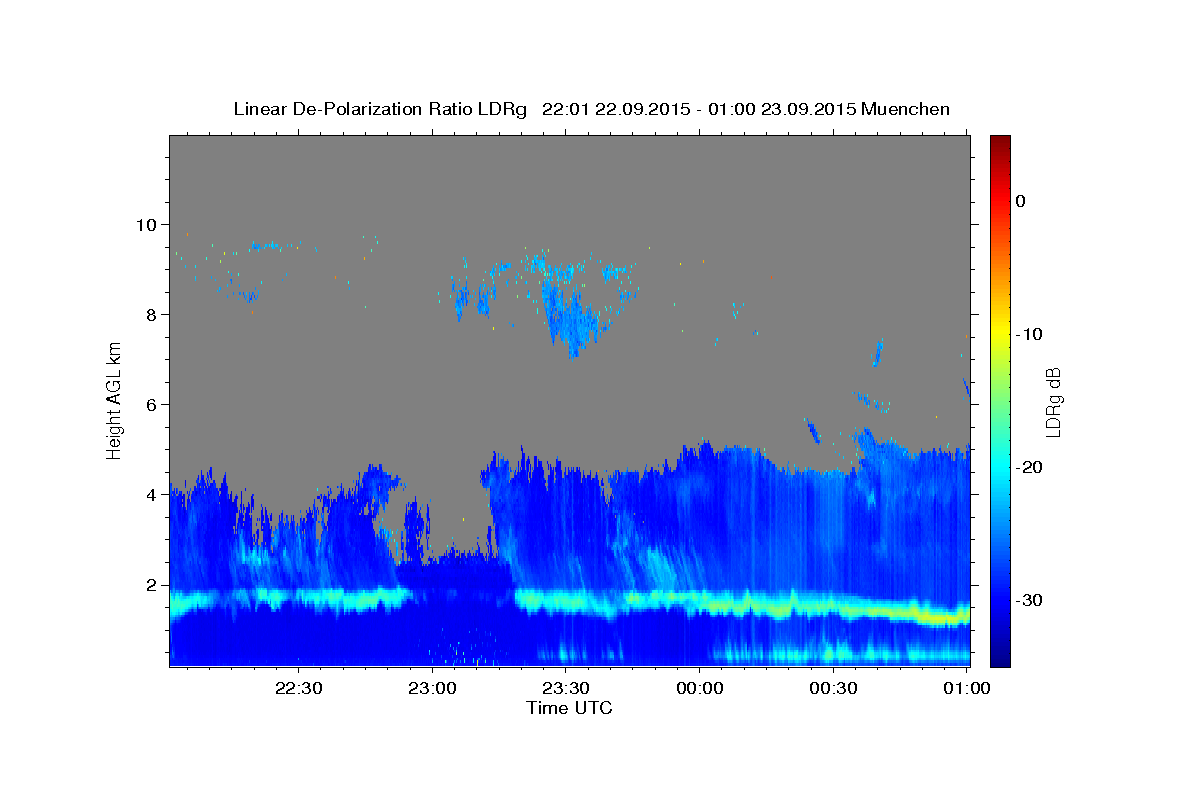Click the 23:00 time tick label
1200x800 pixels.
click(432, 688)
